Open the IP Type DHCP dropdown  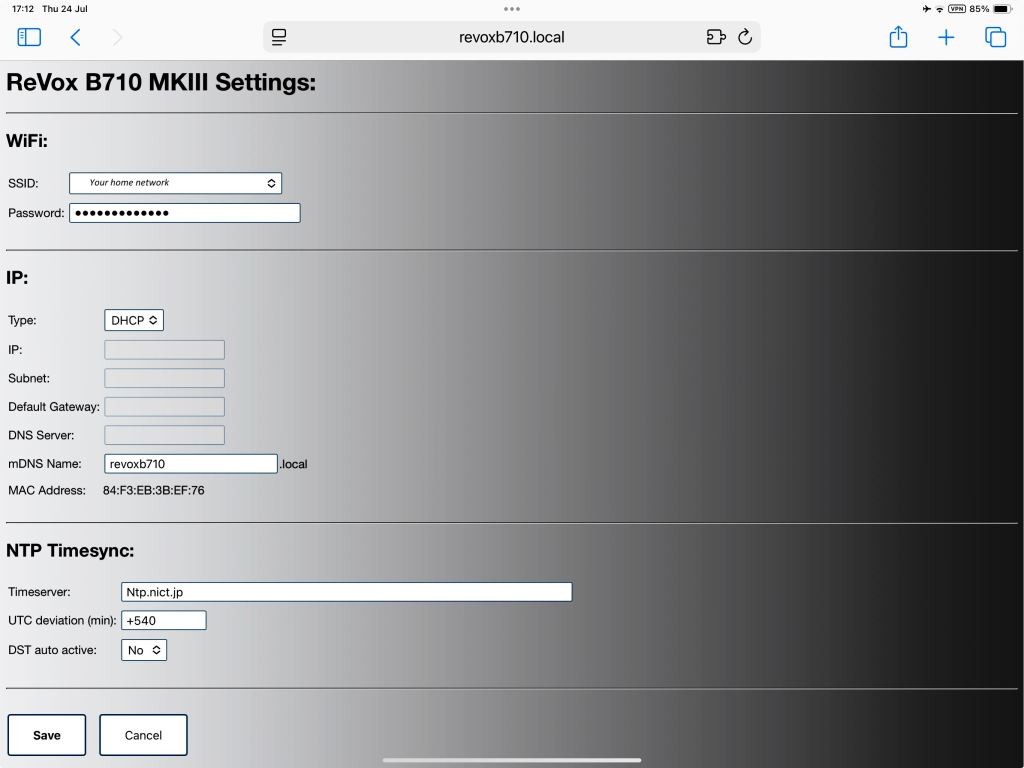pos(134,320)
